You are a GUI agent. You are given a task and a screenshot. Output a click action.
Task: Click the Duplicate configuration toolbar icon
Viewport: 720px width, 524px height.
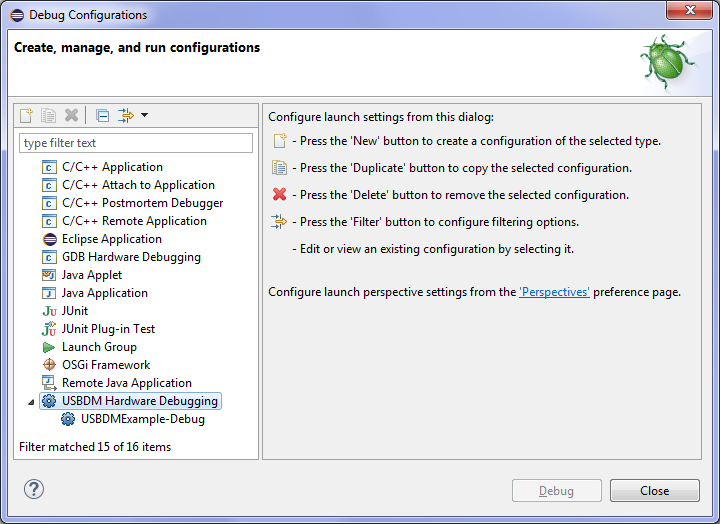(49, 116)
